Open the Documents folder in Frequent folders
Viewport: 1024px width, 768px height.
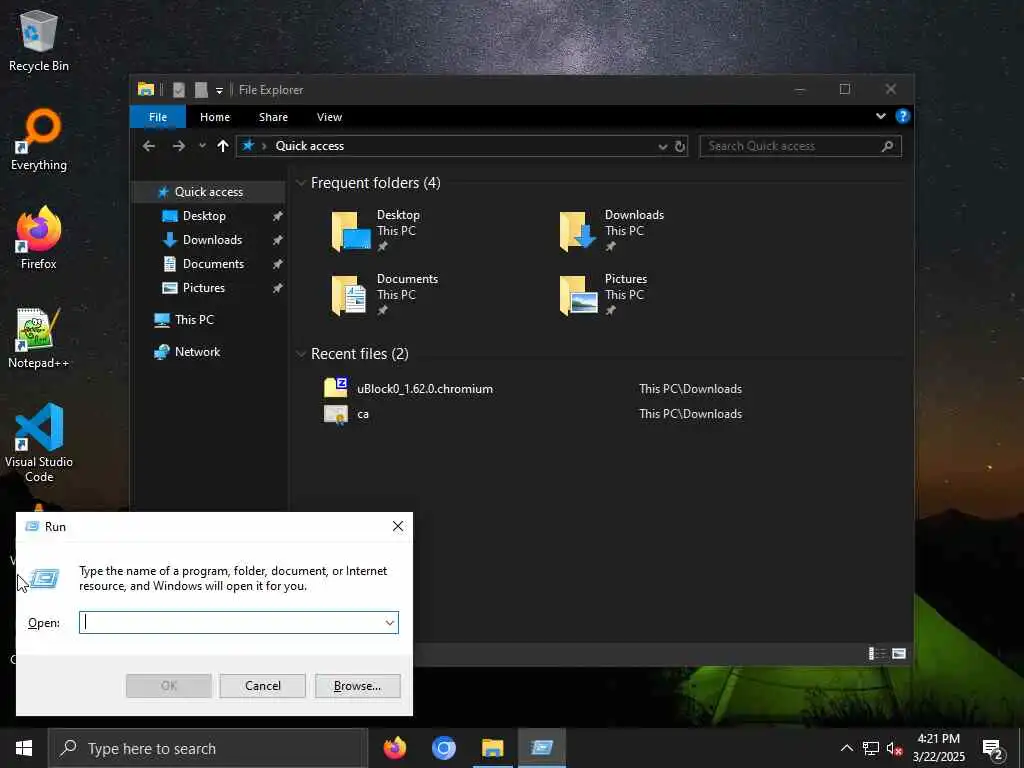385,295
